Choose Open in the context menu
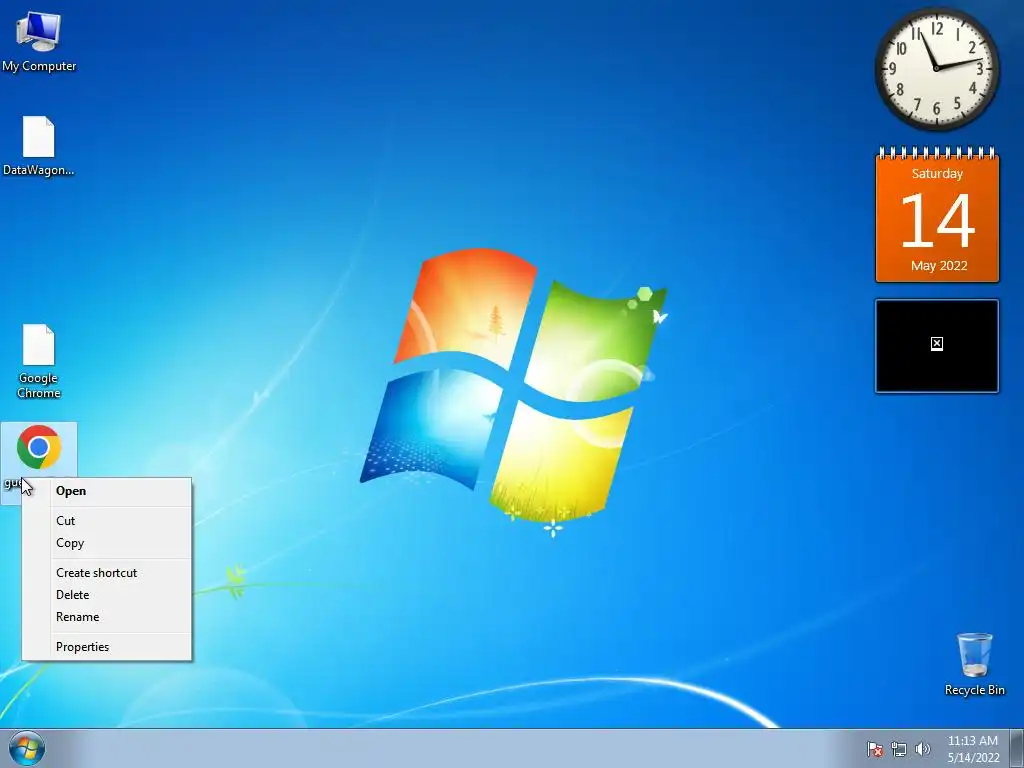The image size is (1024, 768). 107,491
